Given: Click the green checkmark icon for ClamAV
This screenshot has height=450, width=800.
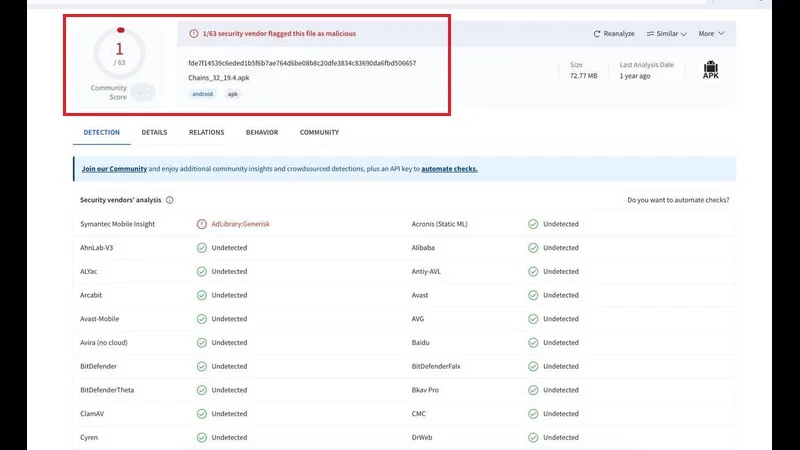Looking at the screenshot, I should pyautogui.click(x=202, y=414).
